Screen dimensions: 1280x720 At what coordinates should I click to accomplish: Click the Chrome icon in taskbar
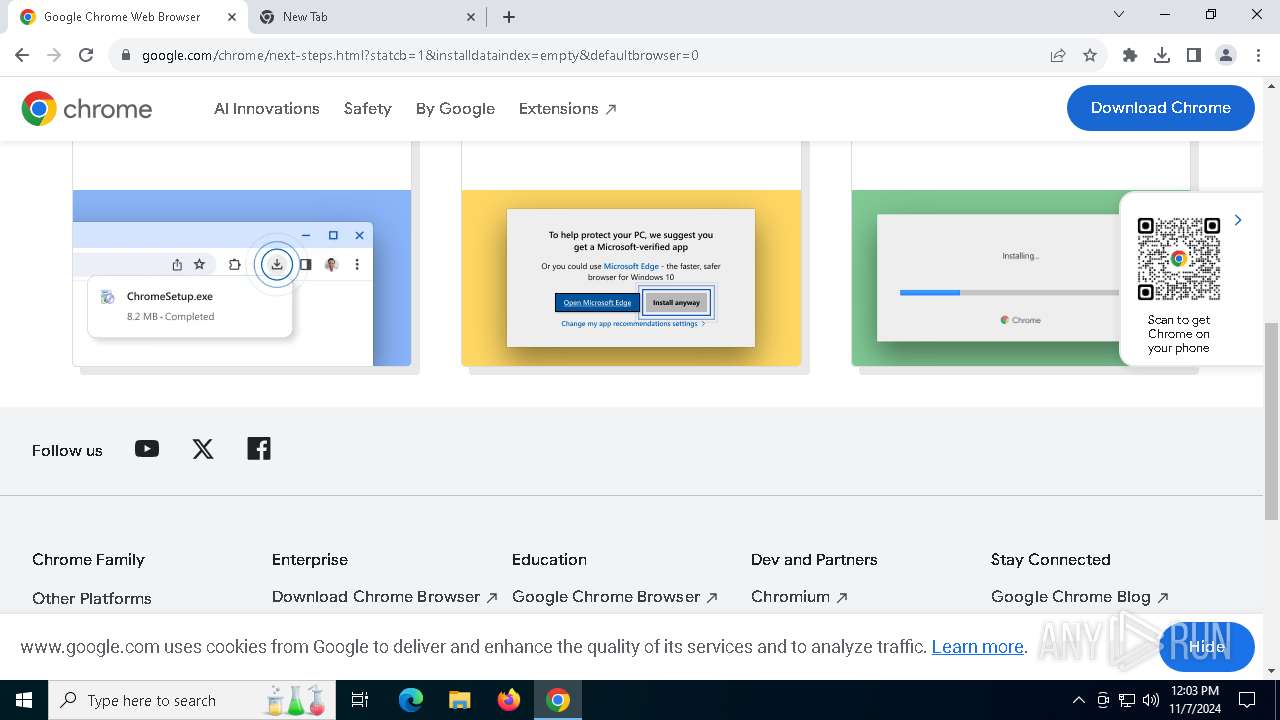tap(558, 700)
